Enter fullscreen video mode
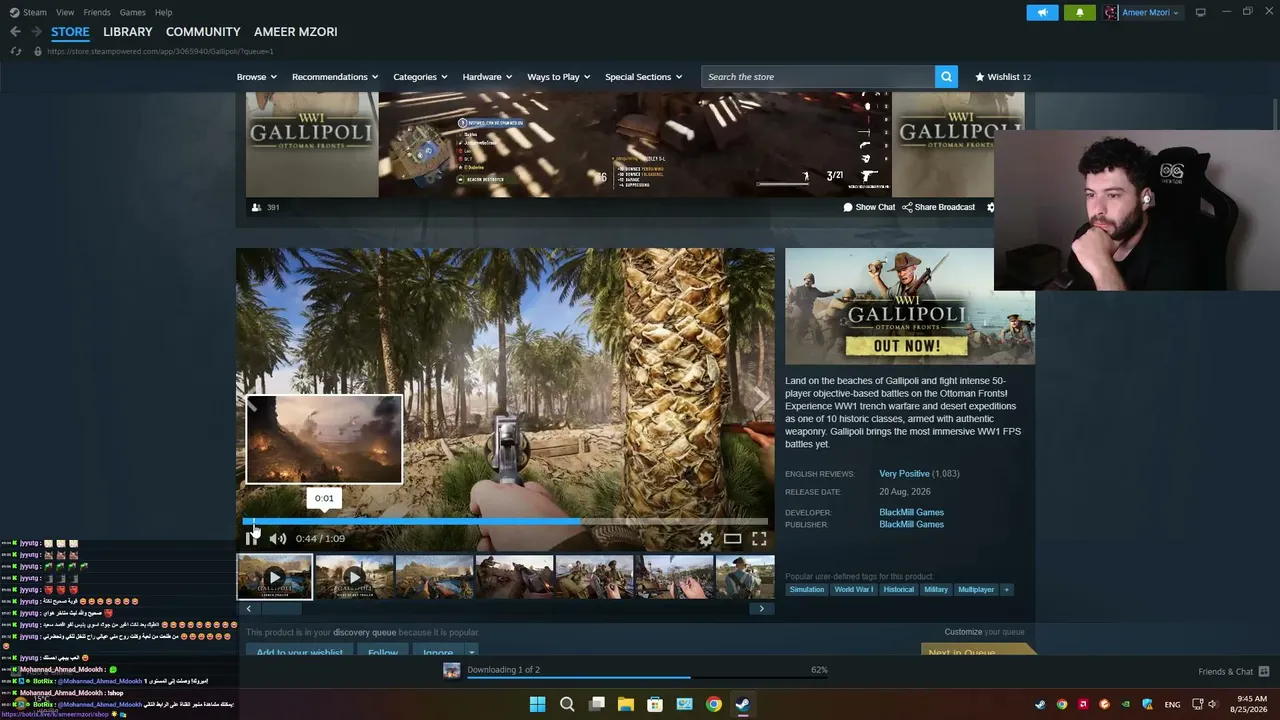The height and width of the screenshot is (720, 1280). tap(759, 539)
